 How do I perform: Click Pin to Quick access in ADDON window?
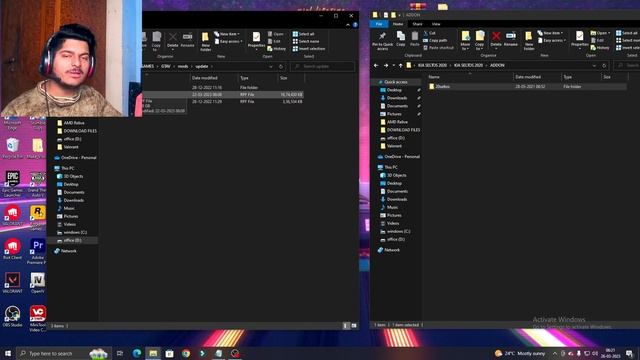tap(382, 40)
